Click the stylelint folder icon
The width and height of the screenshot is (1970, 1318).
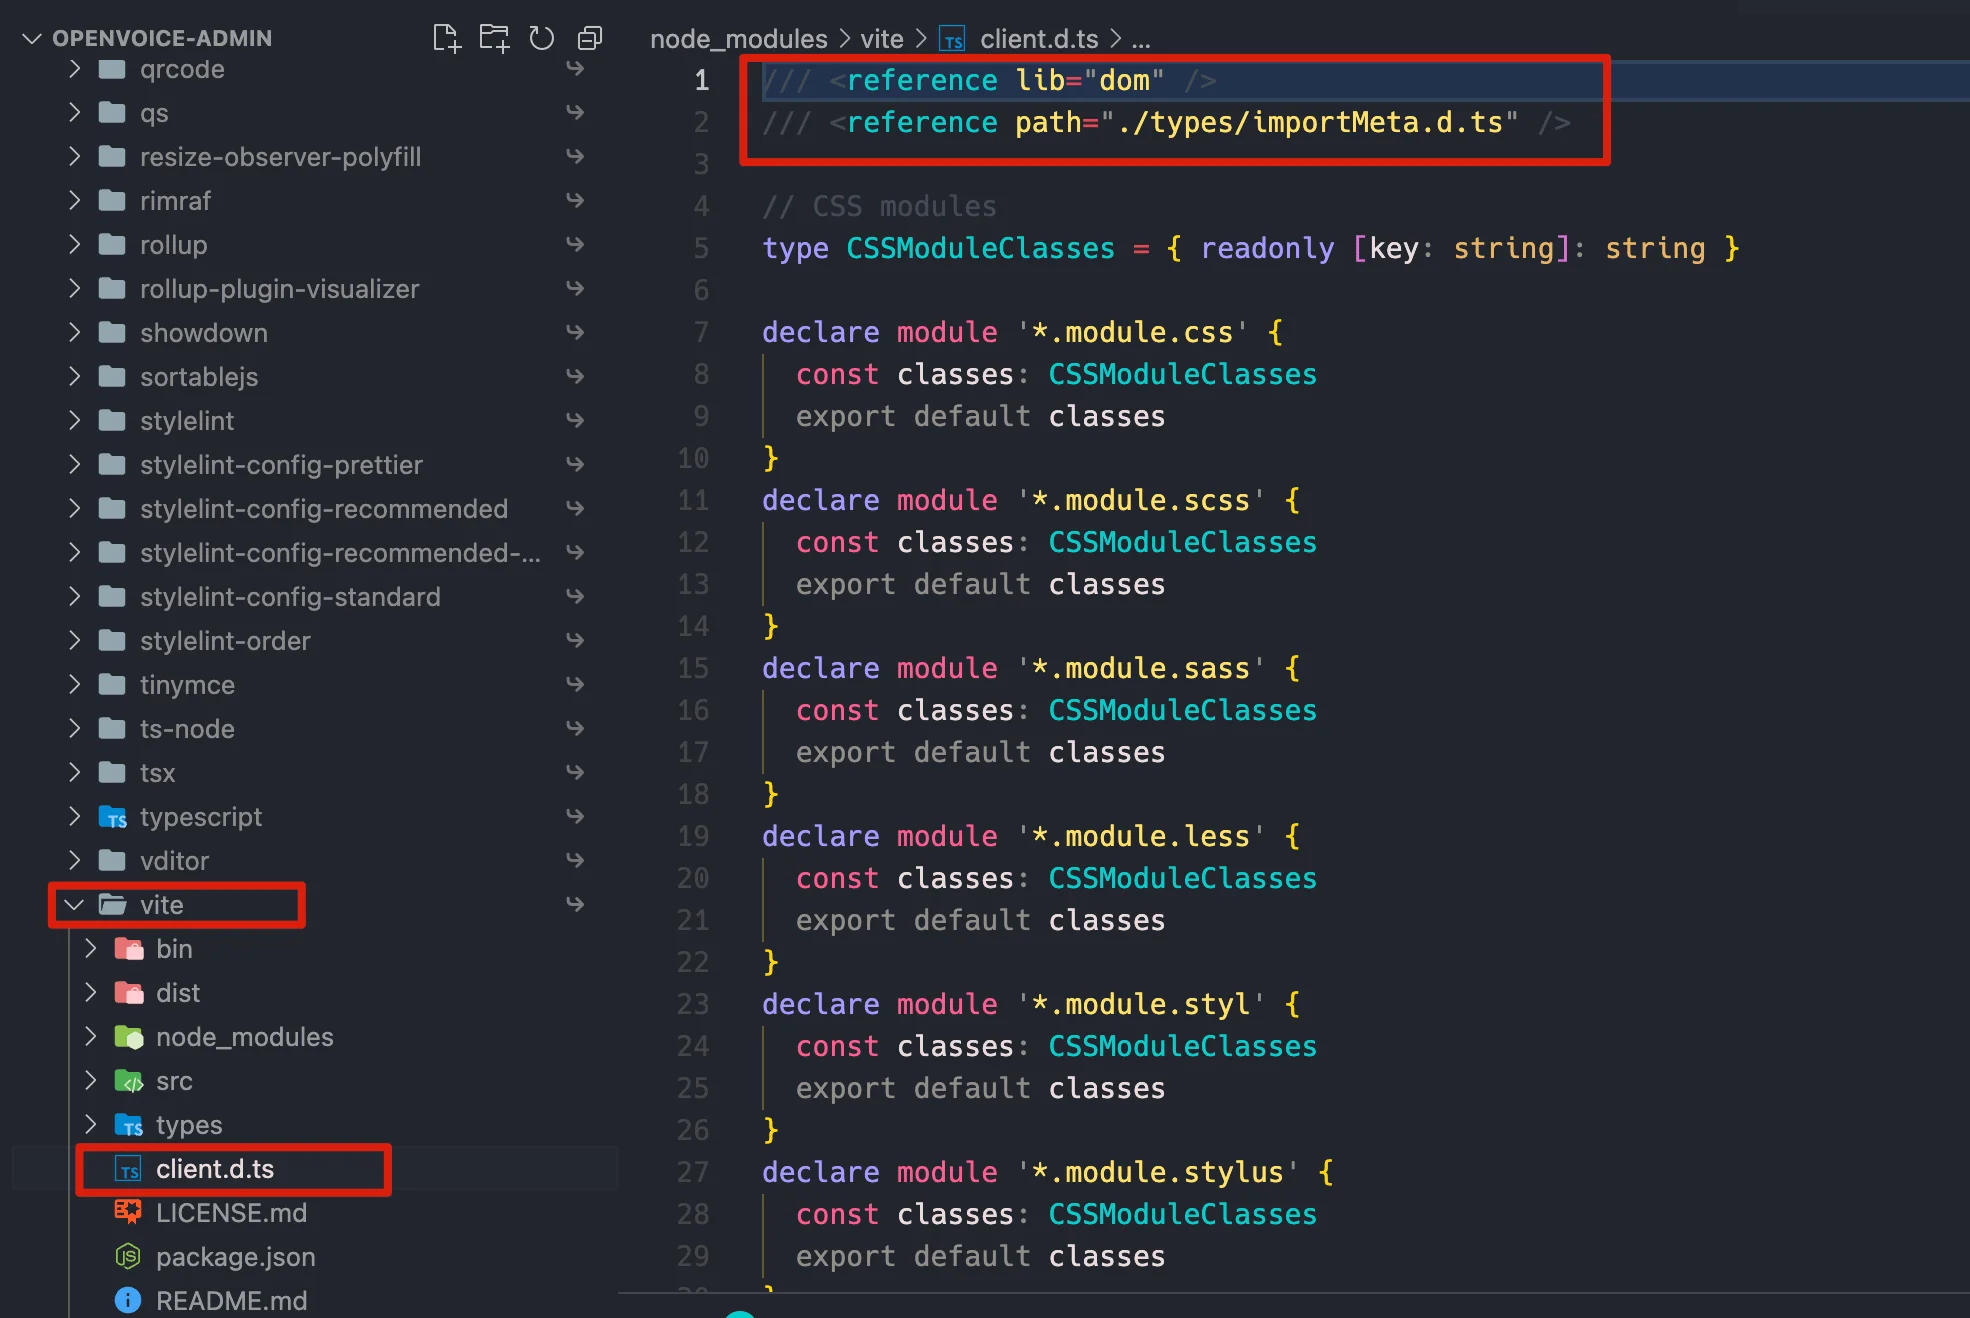coord(112,421)
